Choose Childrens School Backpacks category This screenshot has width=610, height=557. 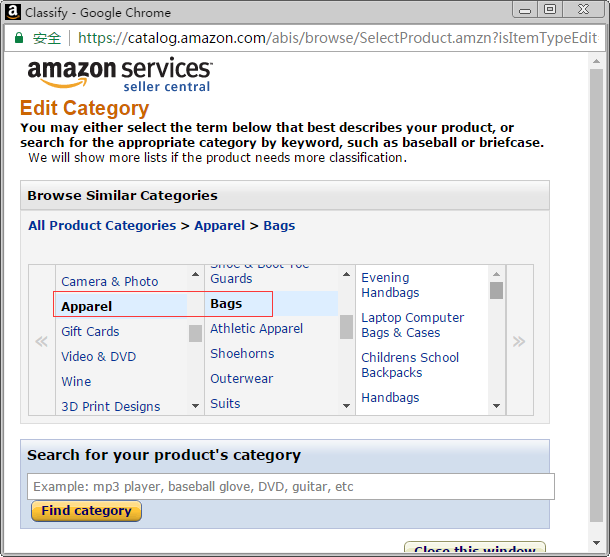pos(410,365)
